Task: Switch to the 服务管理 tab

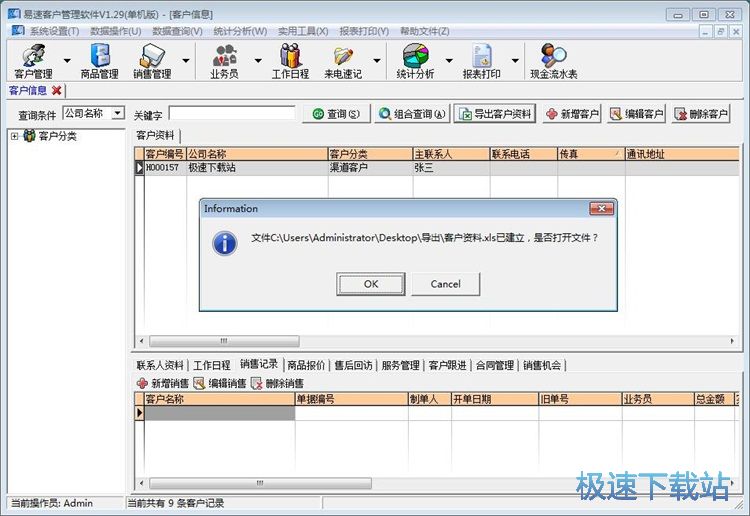Action: pyautogui.click(x=400, y=365)
